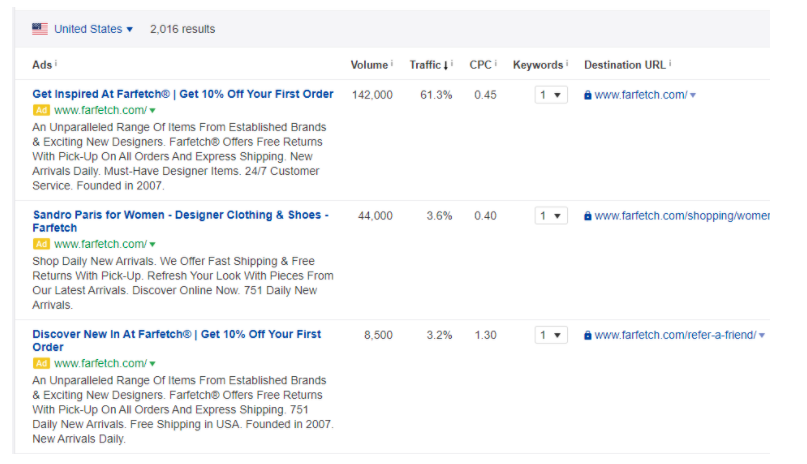Sort by the Traffic column header
This screenshot has width=807, height=464.
tap(425, 65)
